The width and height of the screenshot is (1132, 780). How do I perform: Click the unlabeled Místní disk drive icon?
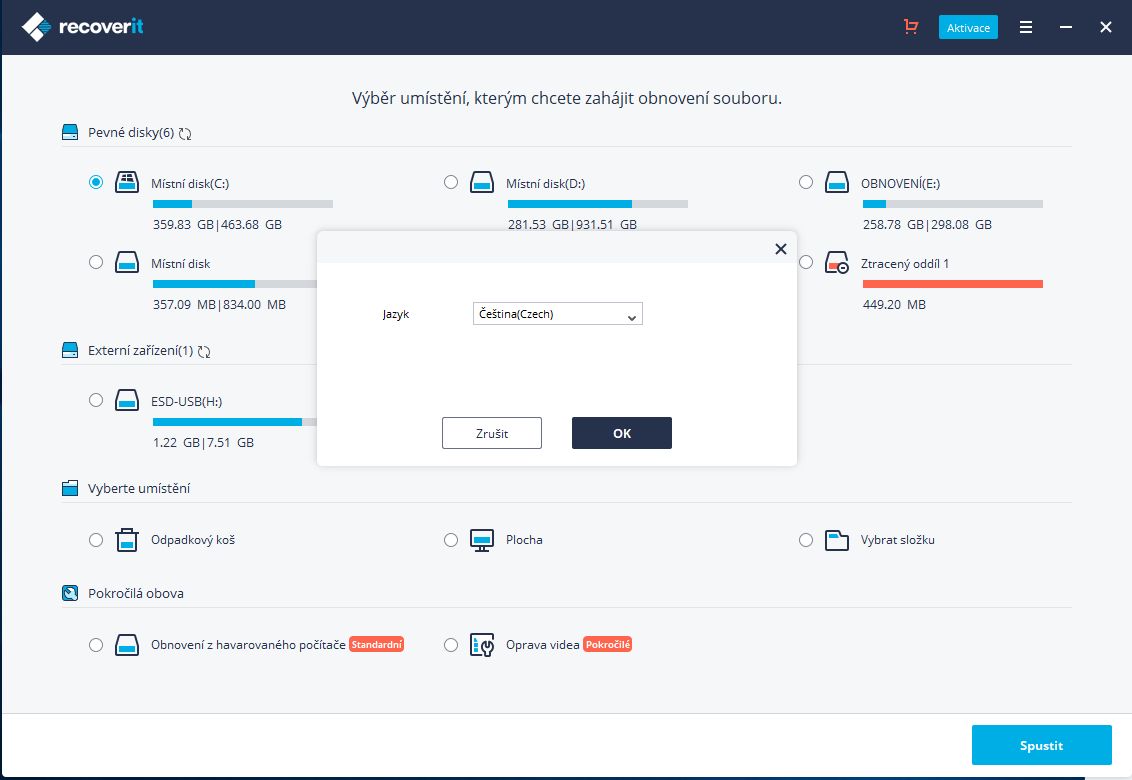click(x=127, y=262)
